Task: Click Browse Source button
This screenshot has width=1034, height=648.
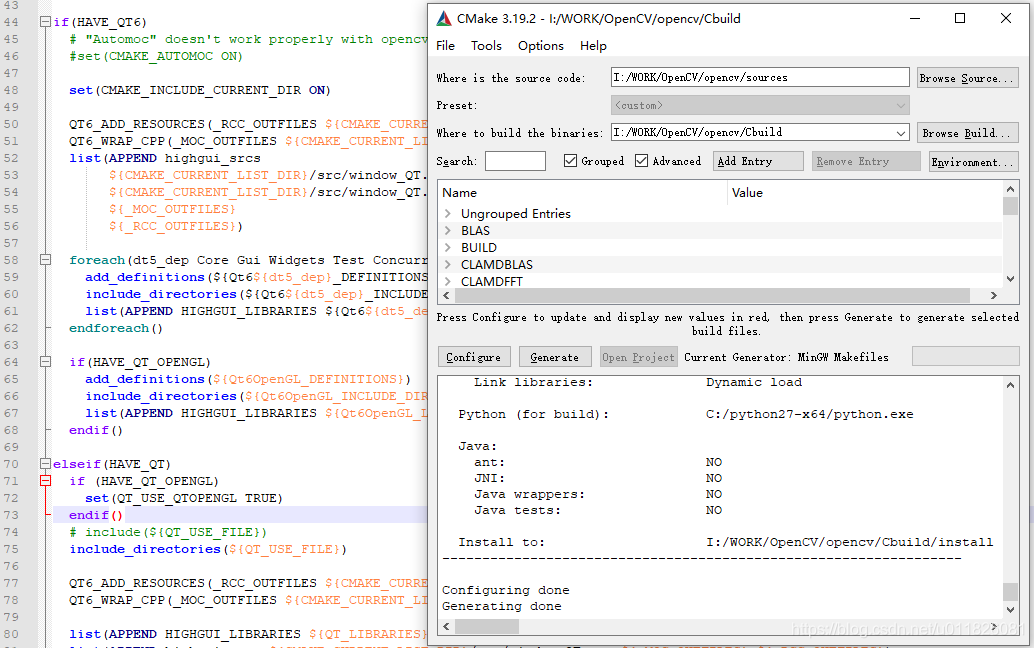Action: point(966,78)
